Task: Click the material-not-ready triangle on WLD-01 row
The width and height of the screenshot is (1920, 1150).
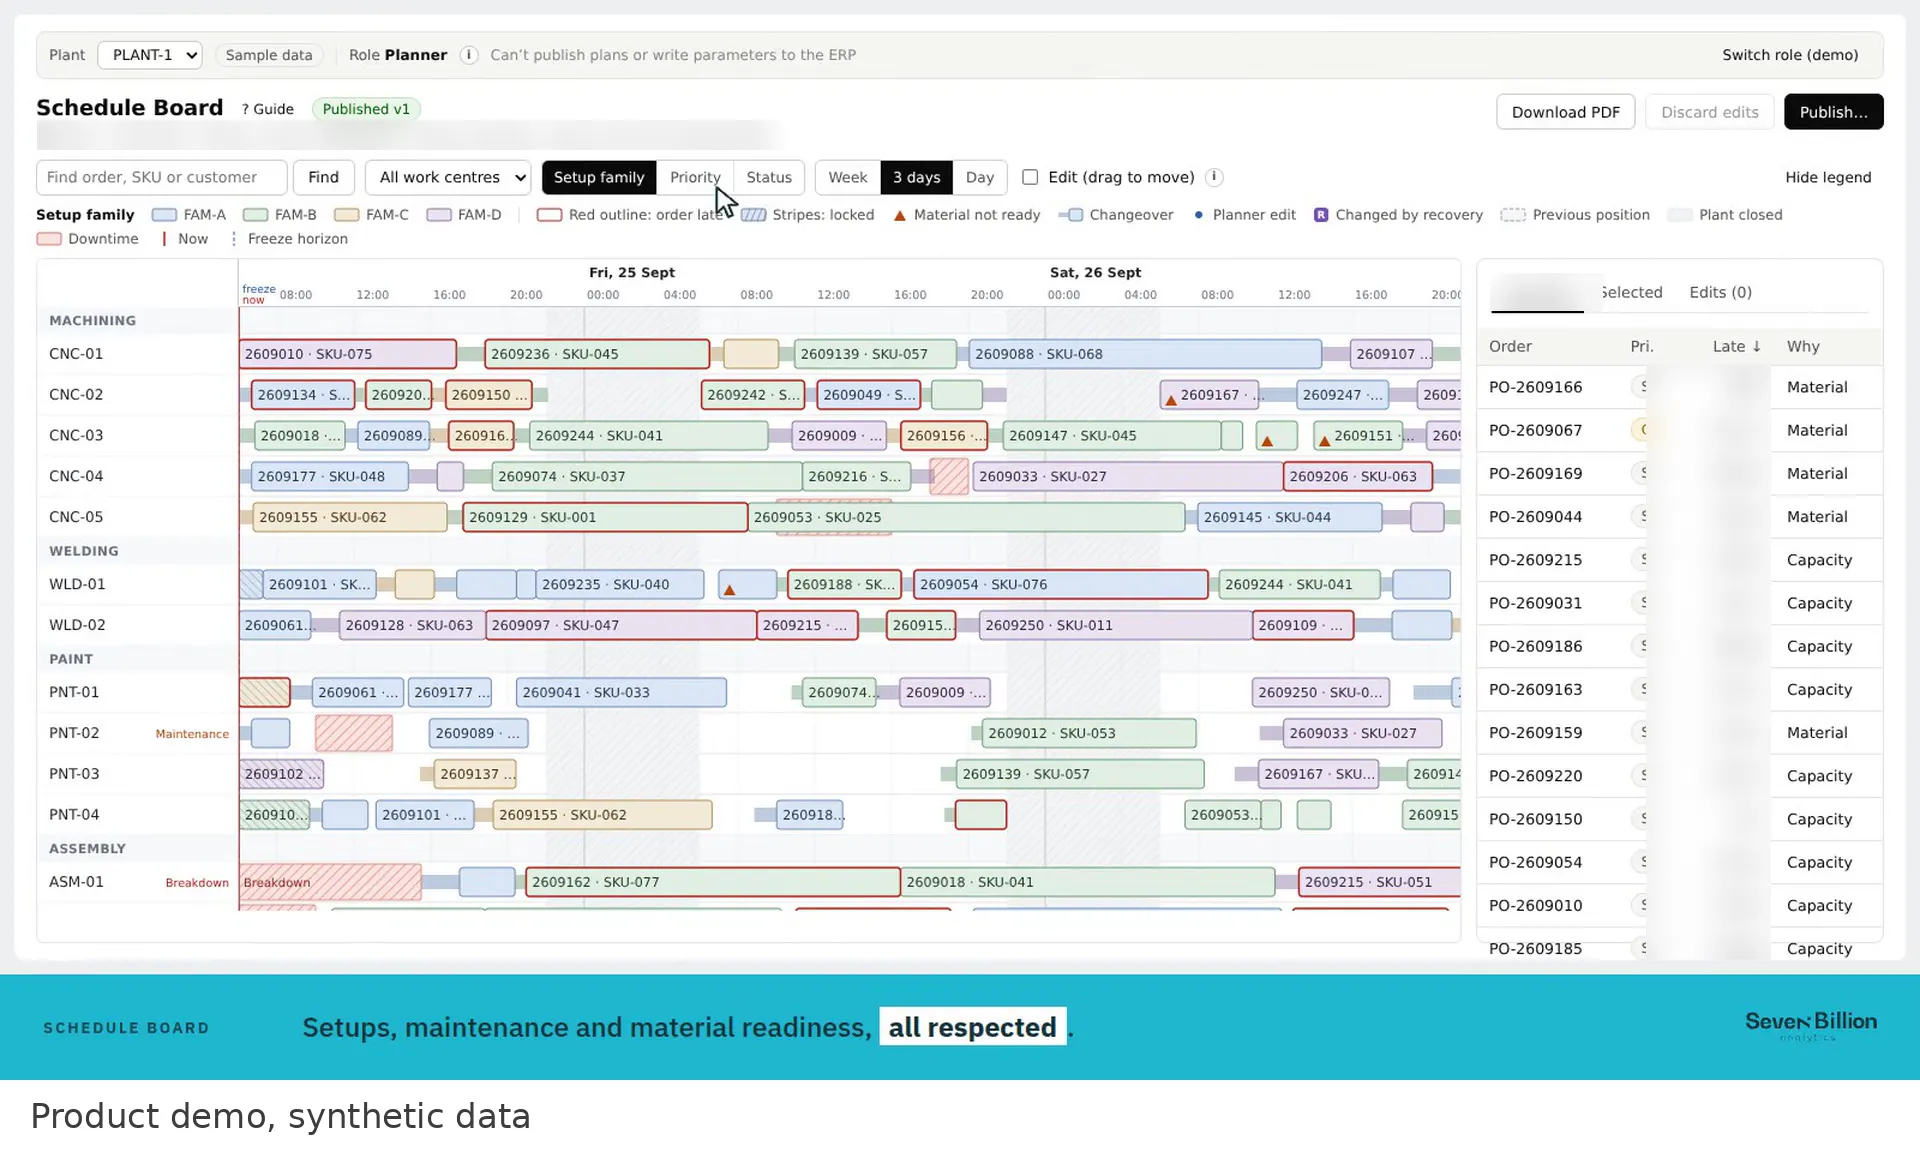Action: pos(729,590)
